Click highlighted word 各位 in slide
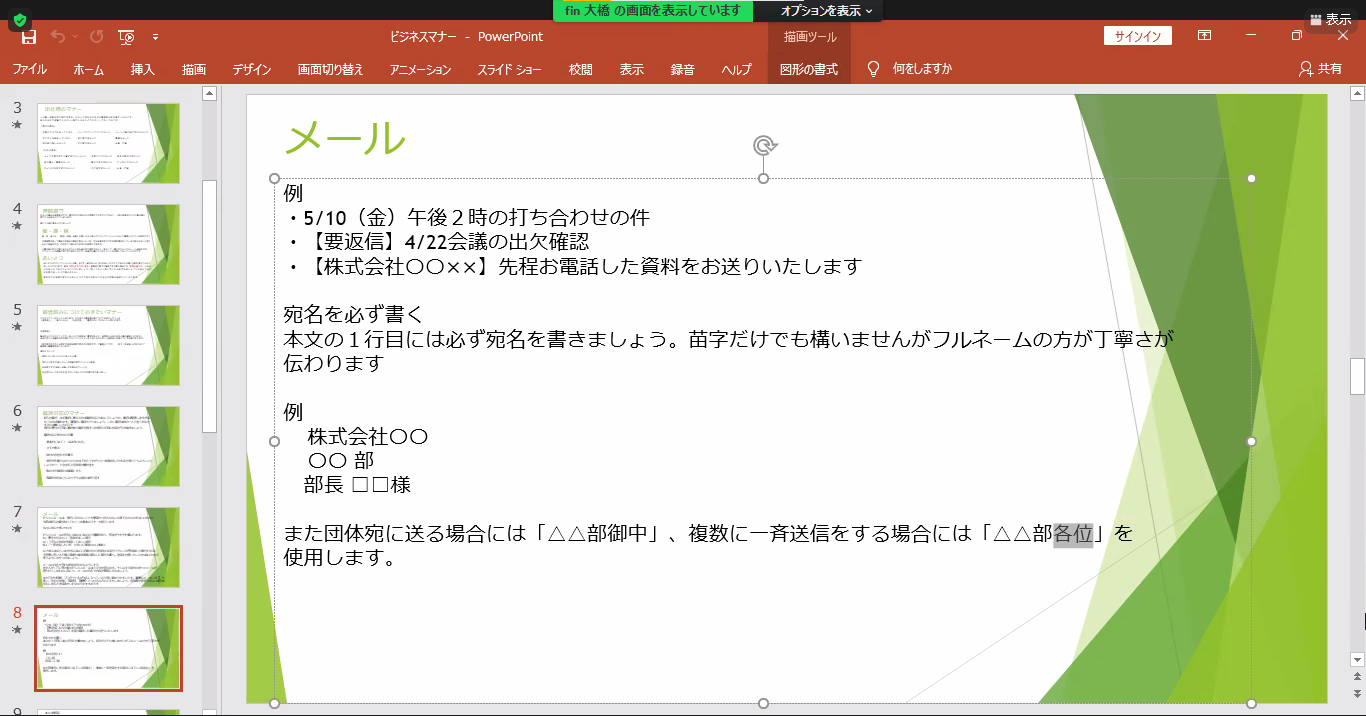This screenshot has width=1366, height=716. pos(1074,534)
